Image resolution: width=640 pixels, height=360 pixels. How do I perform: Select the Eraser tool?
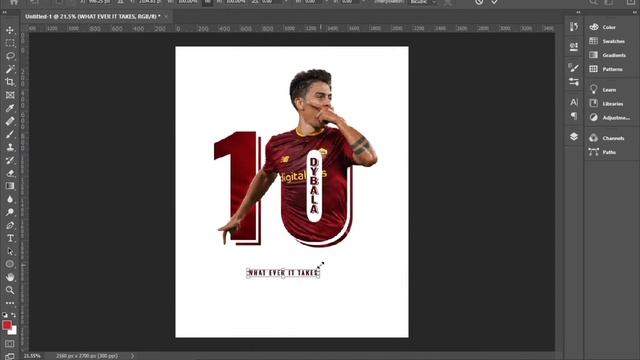[10, 173]
